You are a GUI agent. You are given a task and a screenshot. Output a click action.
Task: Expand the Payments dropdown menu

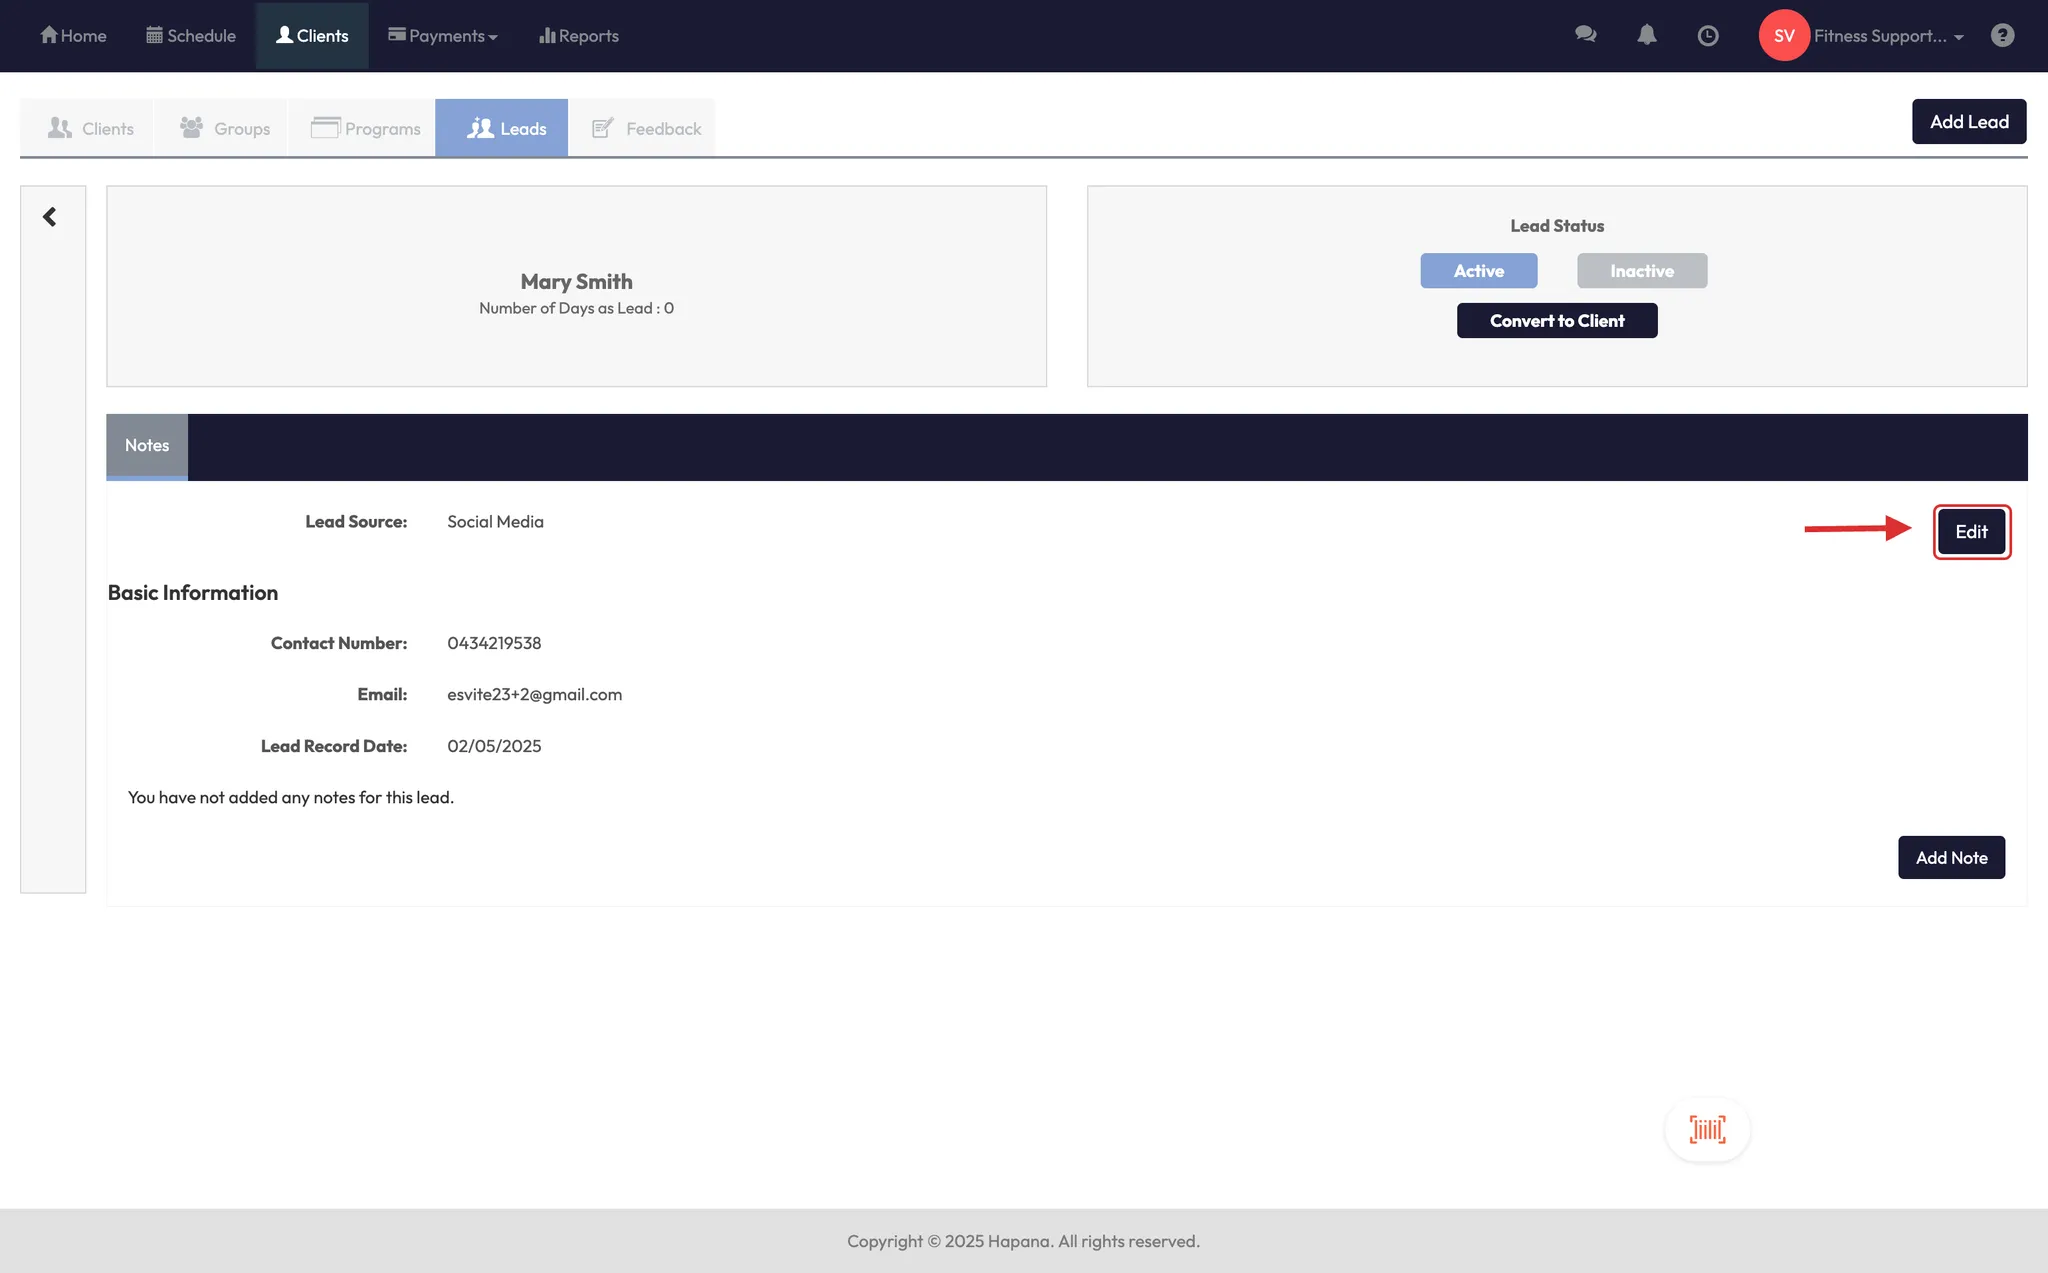point(443,36)
